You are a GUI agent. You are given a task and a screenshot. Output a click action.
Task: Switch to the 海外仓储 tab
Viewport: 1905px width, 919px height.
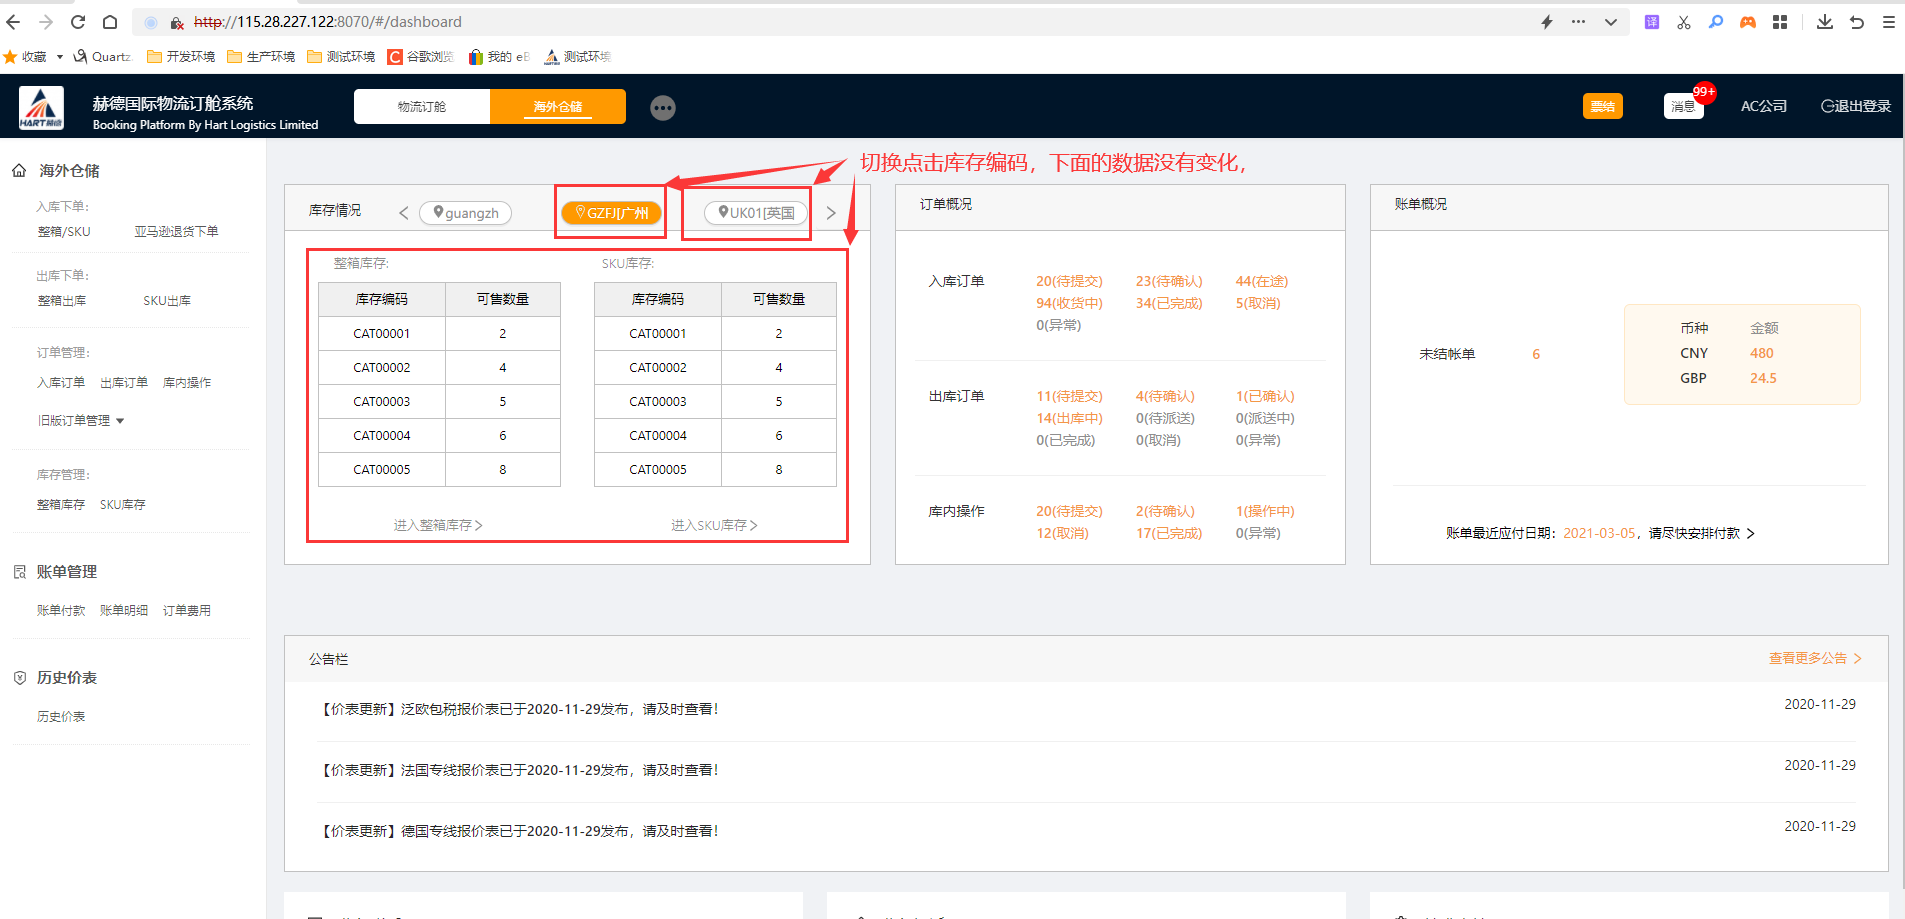coord(558,107)
